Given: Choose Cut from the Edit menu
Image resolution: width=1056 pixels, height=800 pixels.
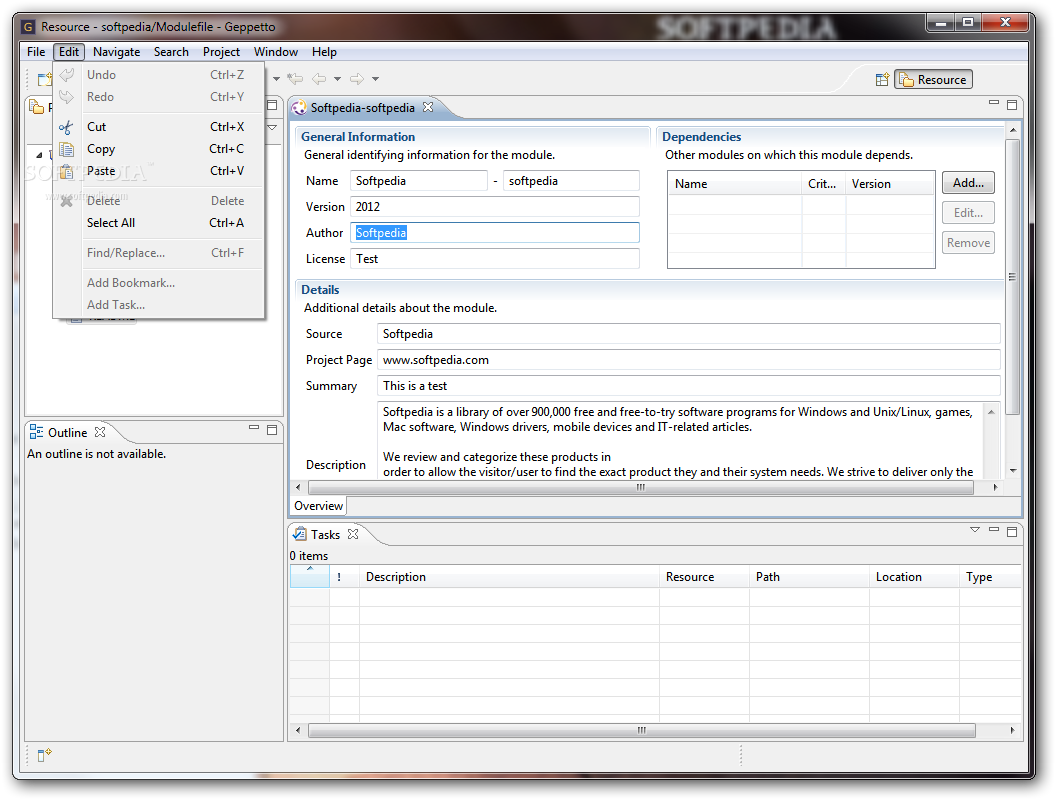Looking at the screenshot, I should 158,127.
